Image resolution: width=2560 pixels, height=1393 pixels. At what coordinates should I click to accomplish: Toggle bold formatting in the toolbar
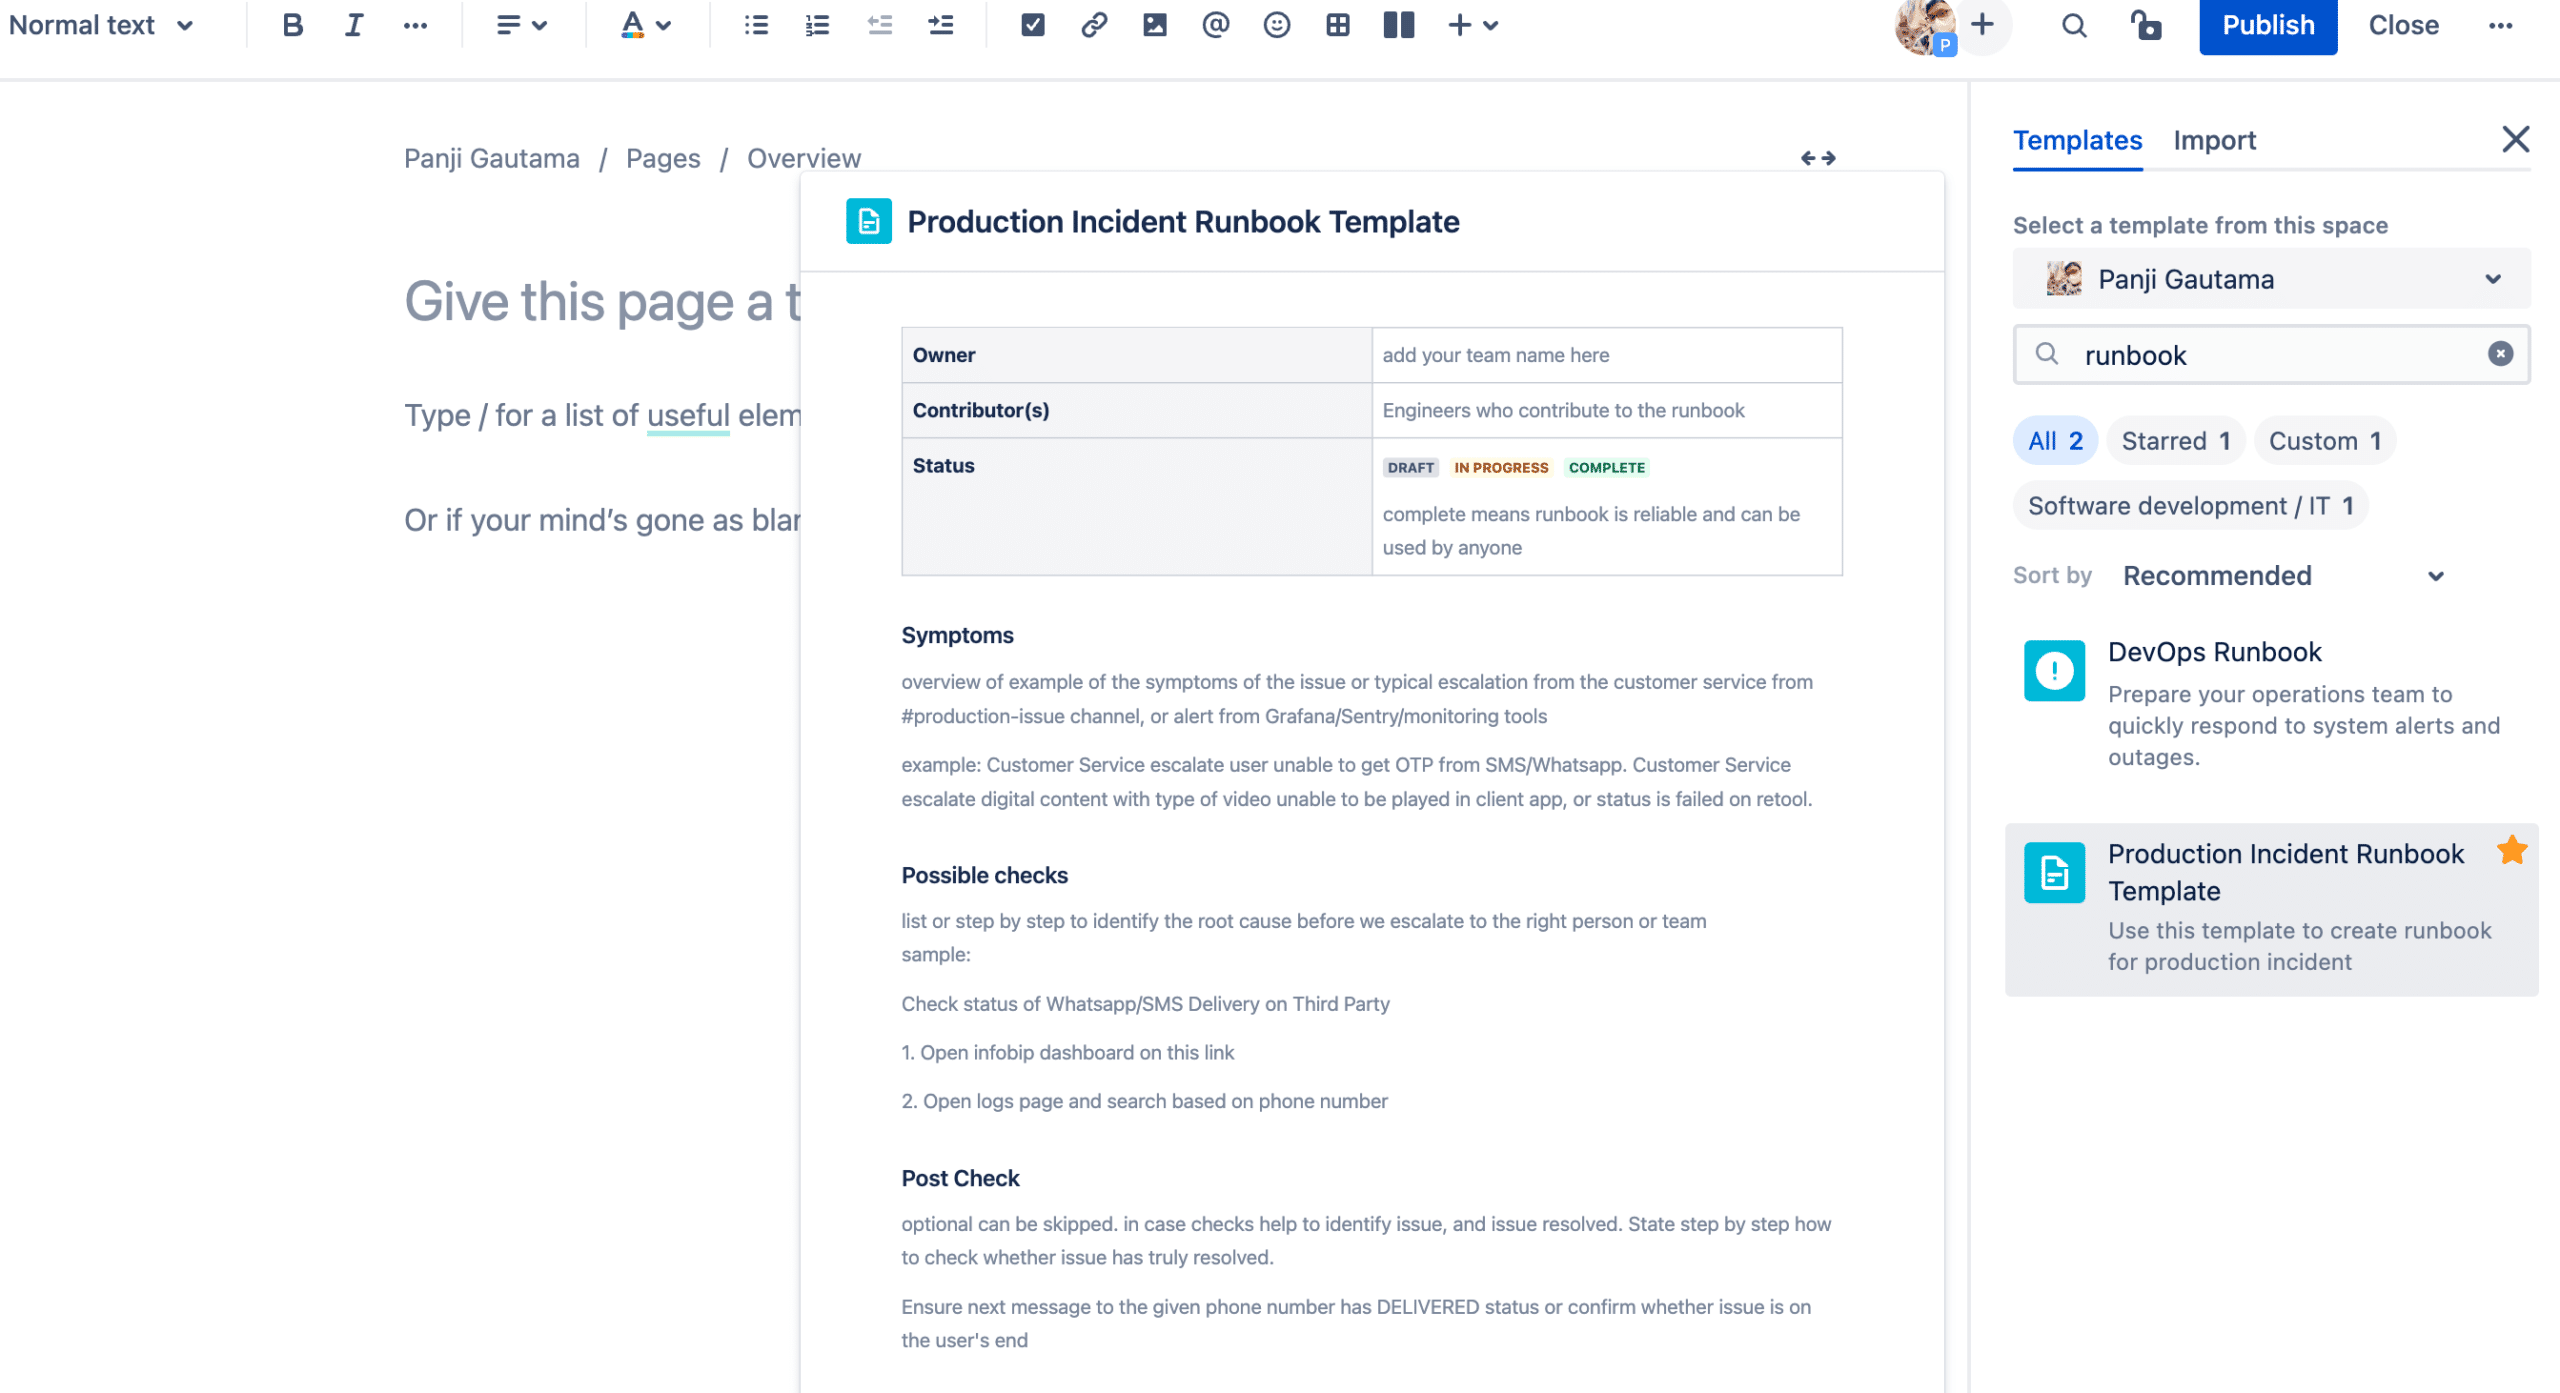coord(292,25)
